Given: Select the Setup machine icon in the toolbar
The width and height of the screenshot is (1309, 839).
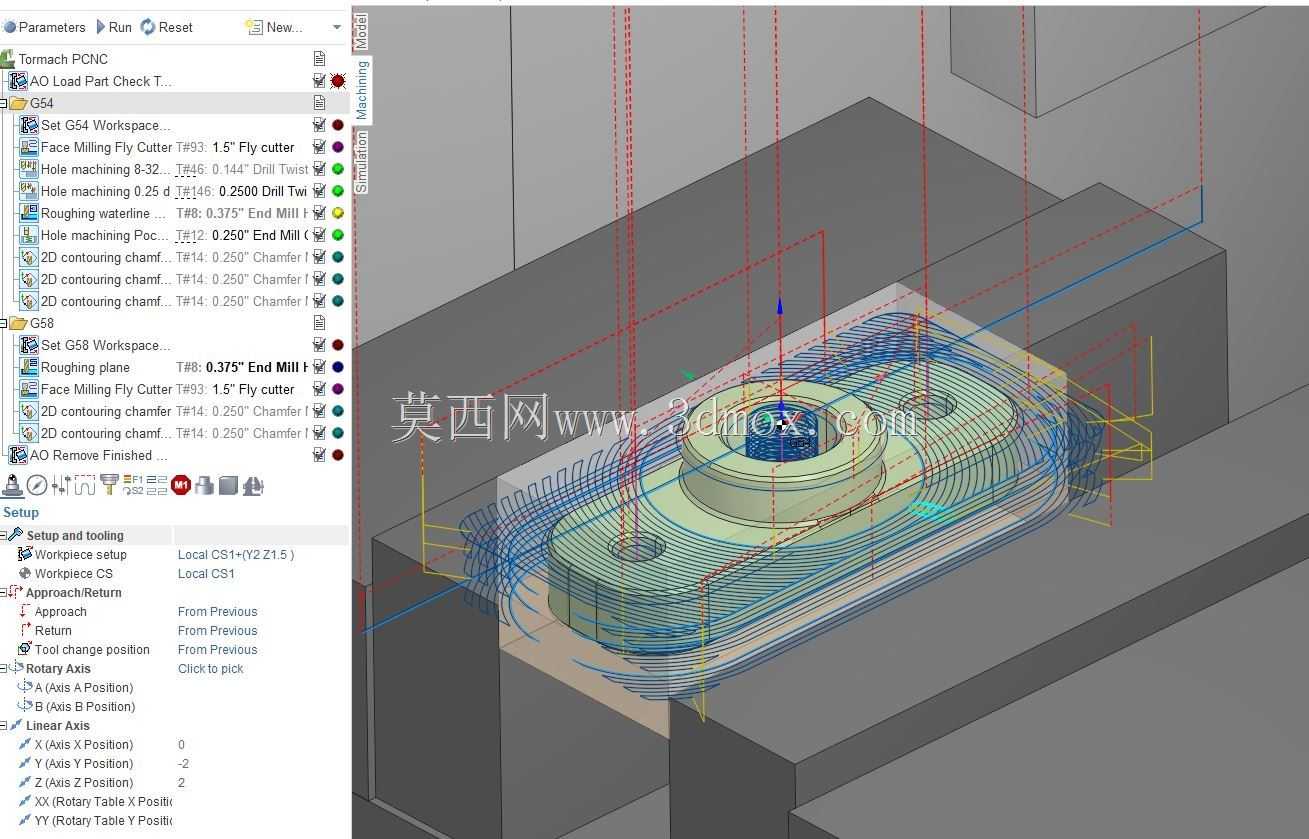Looking at the screenshot, I should [13, 486].
